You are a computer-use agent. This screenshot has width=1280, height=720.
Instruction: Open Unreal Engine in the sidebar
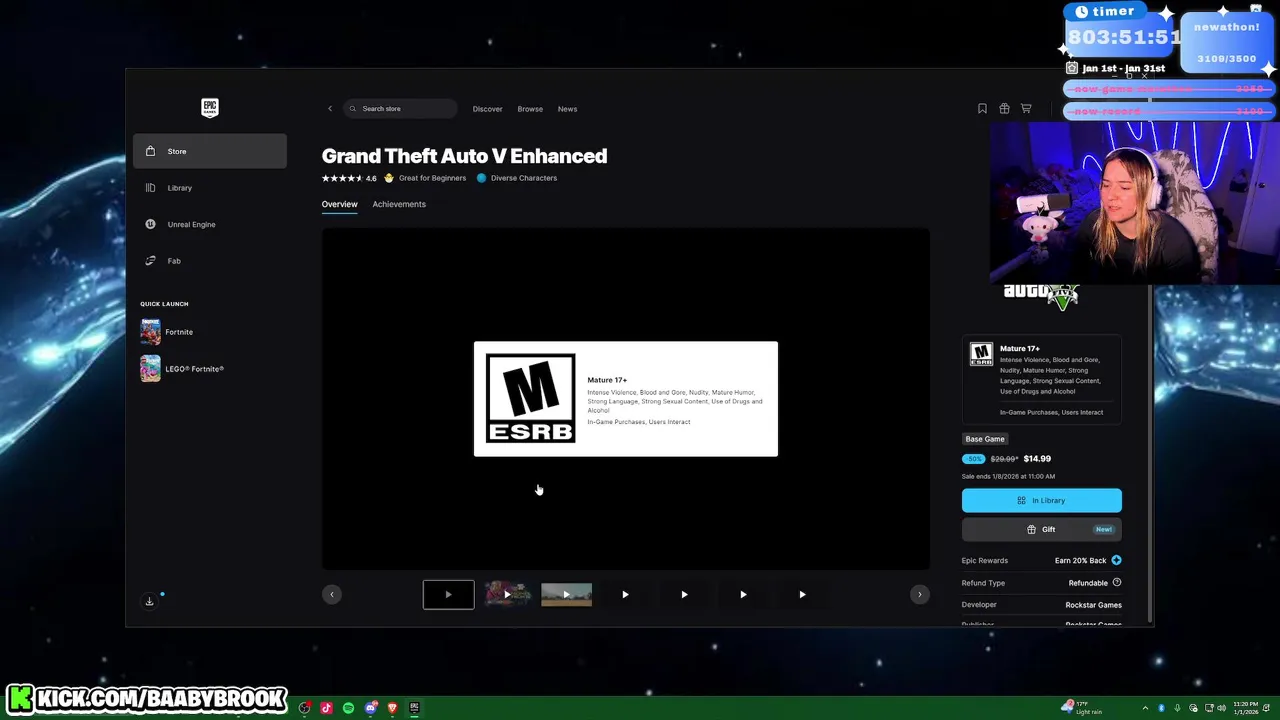tap(210, 224)
